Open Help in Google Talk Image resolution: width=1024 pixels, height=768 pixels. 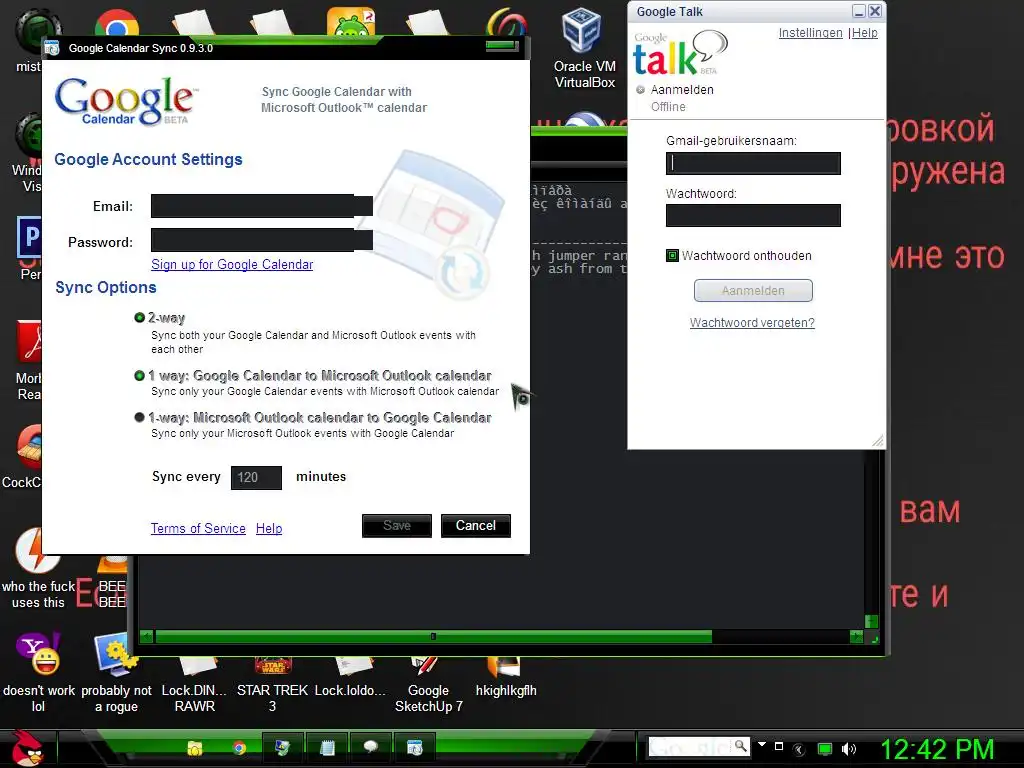pos(865,33)
